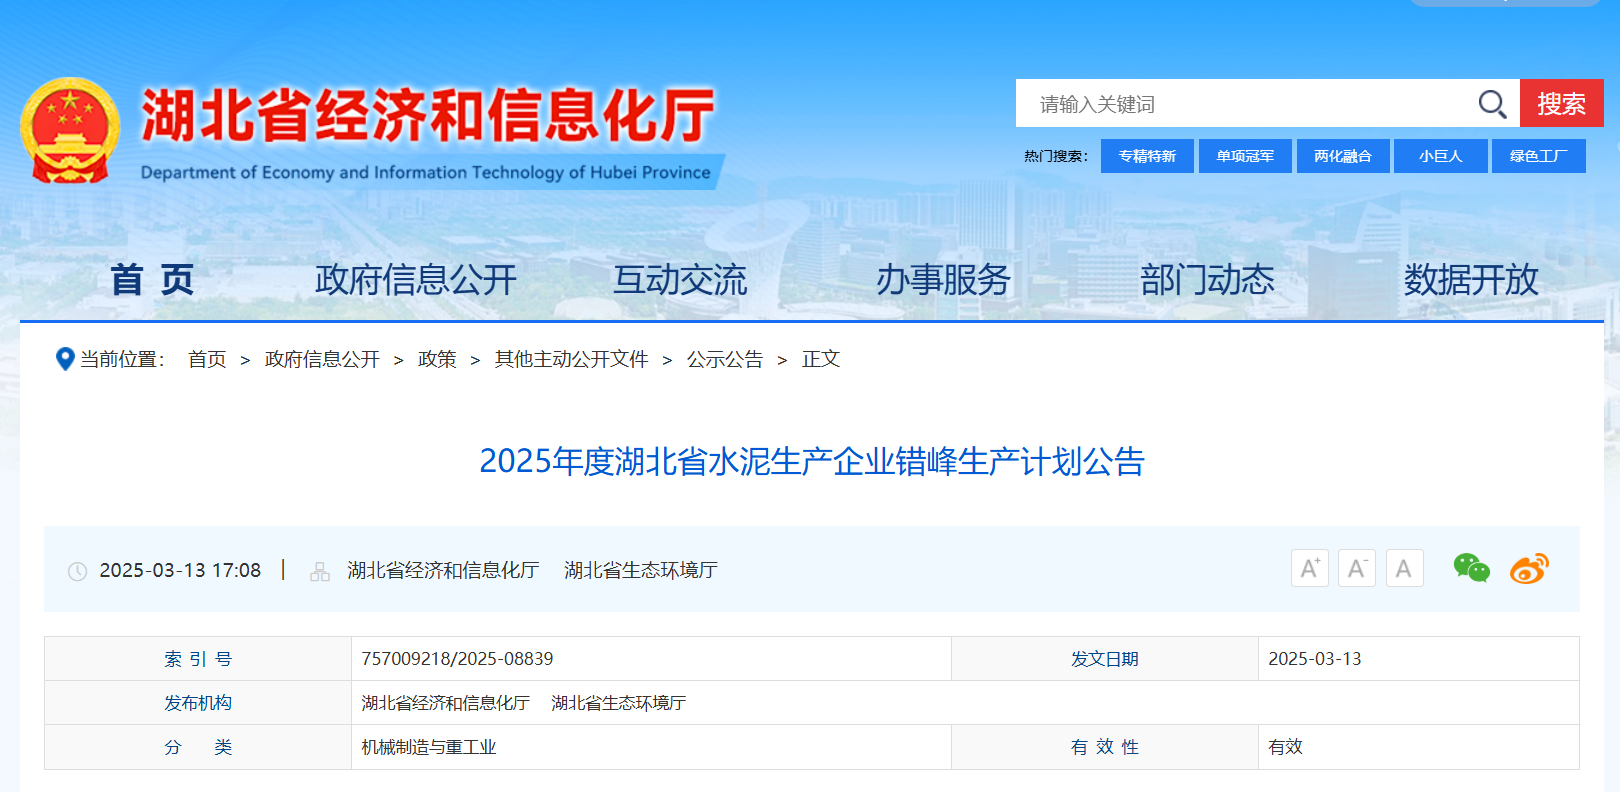Open 政府信息公开 navigation menu

point(416,280)
